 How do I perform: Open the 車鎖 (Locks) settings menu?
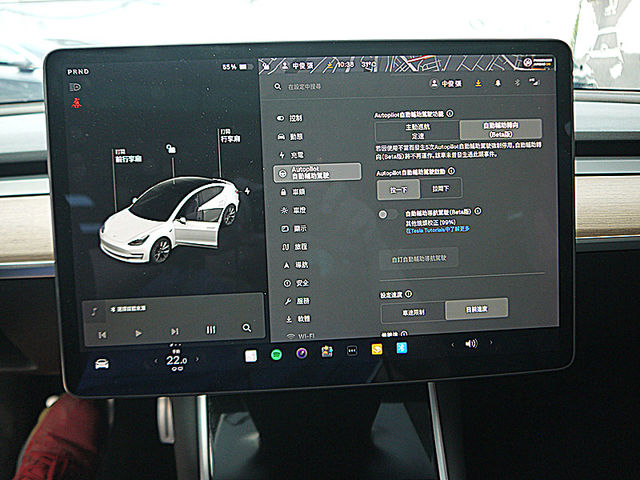coord(293,191)
